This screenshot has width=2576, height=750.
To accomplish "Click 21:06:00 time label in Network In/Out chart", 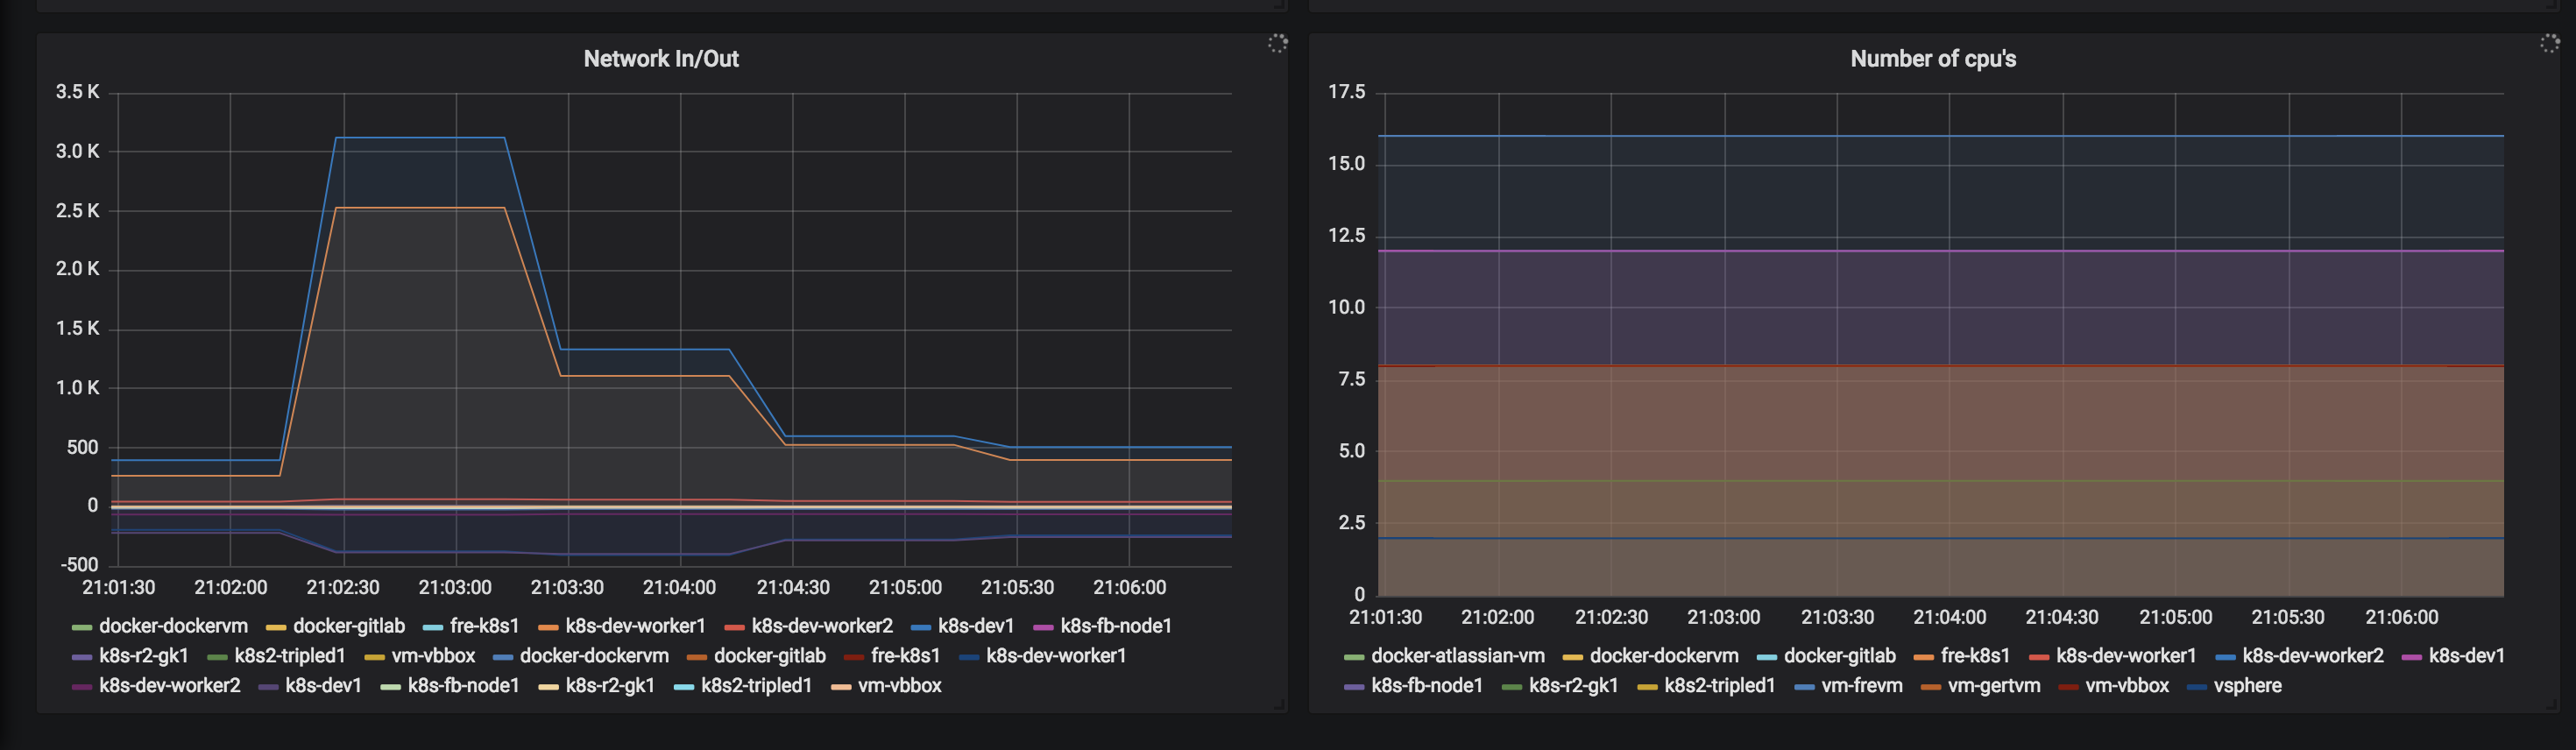I will pos(1129,588).
